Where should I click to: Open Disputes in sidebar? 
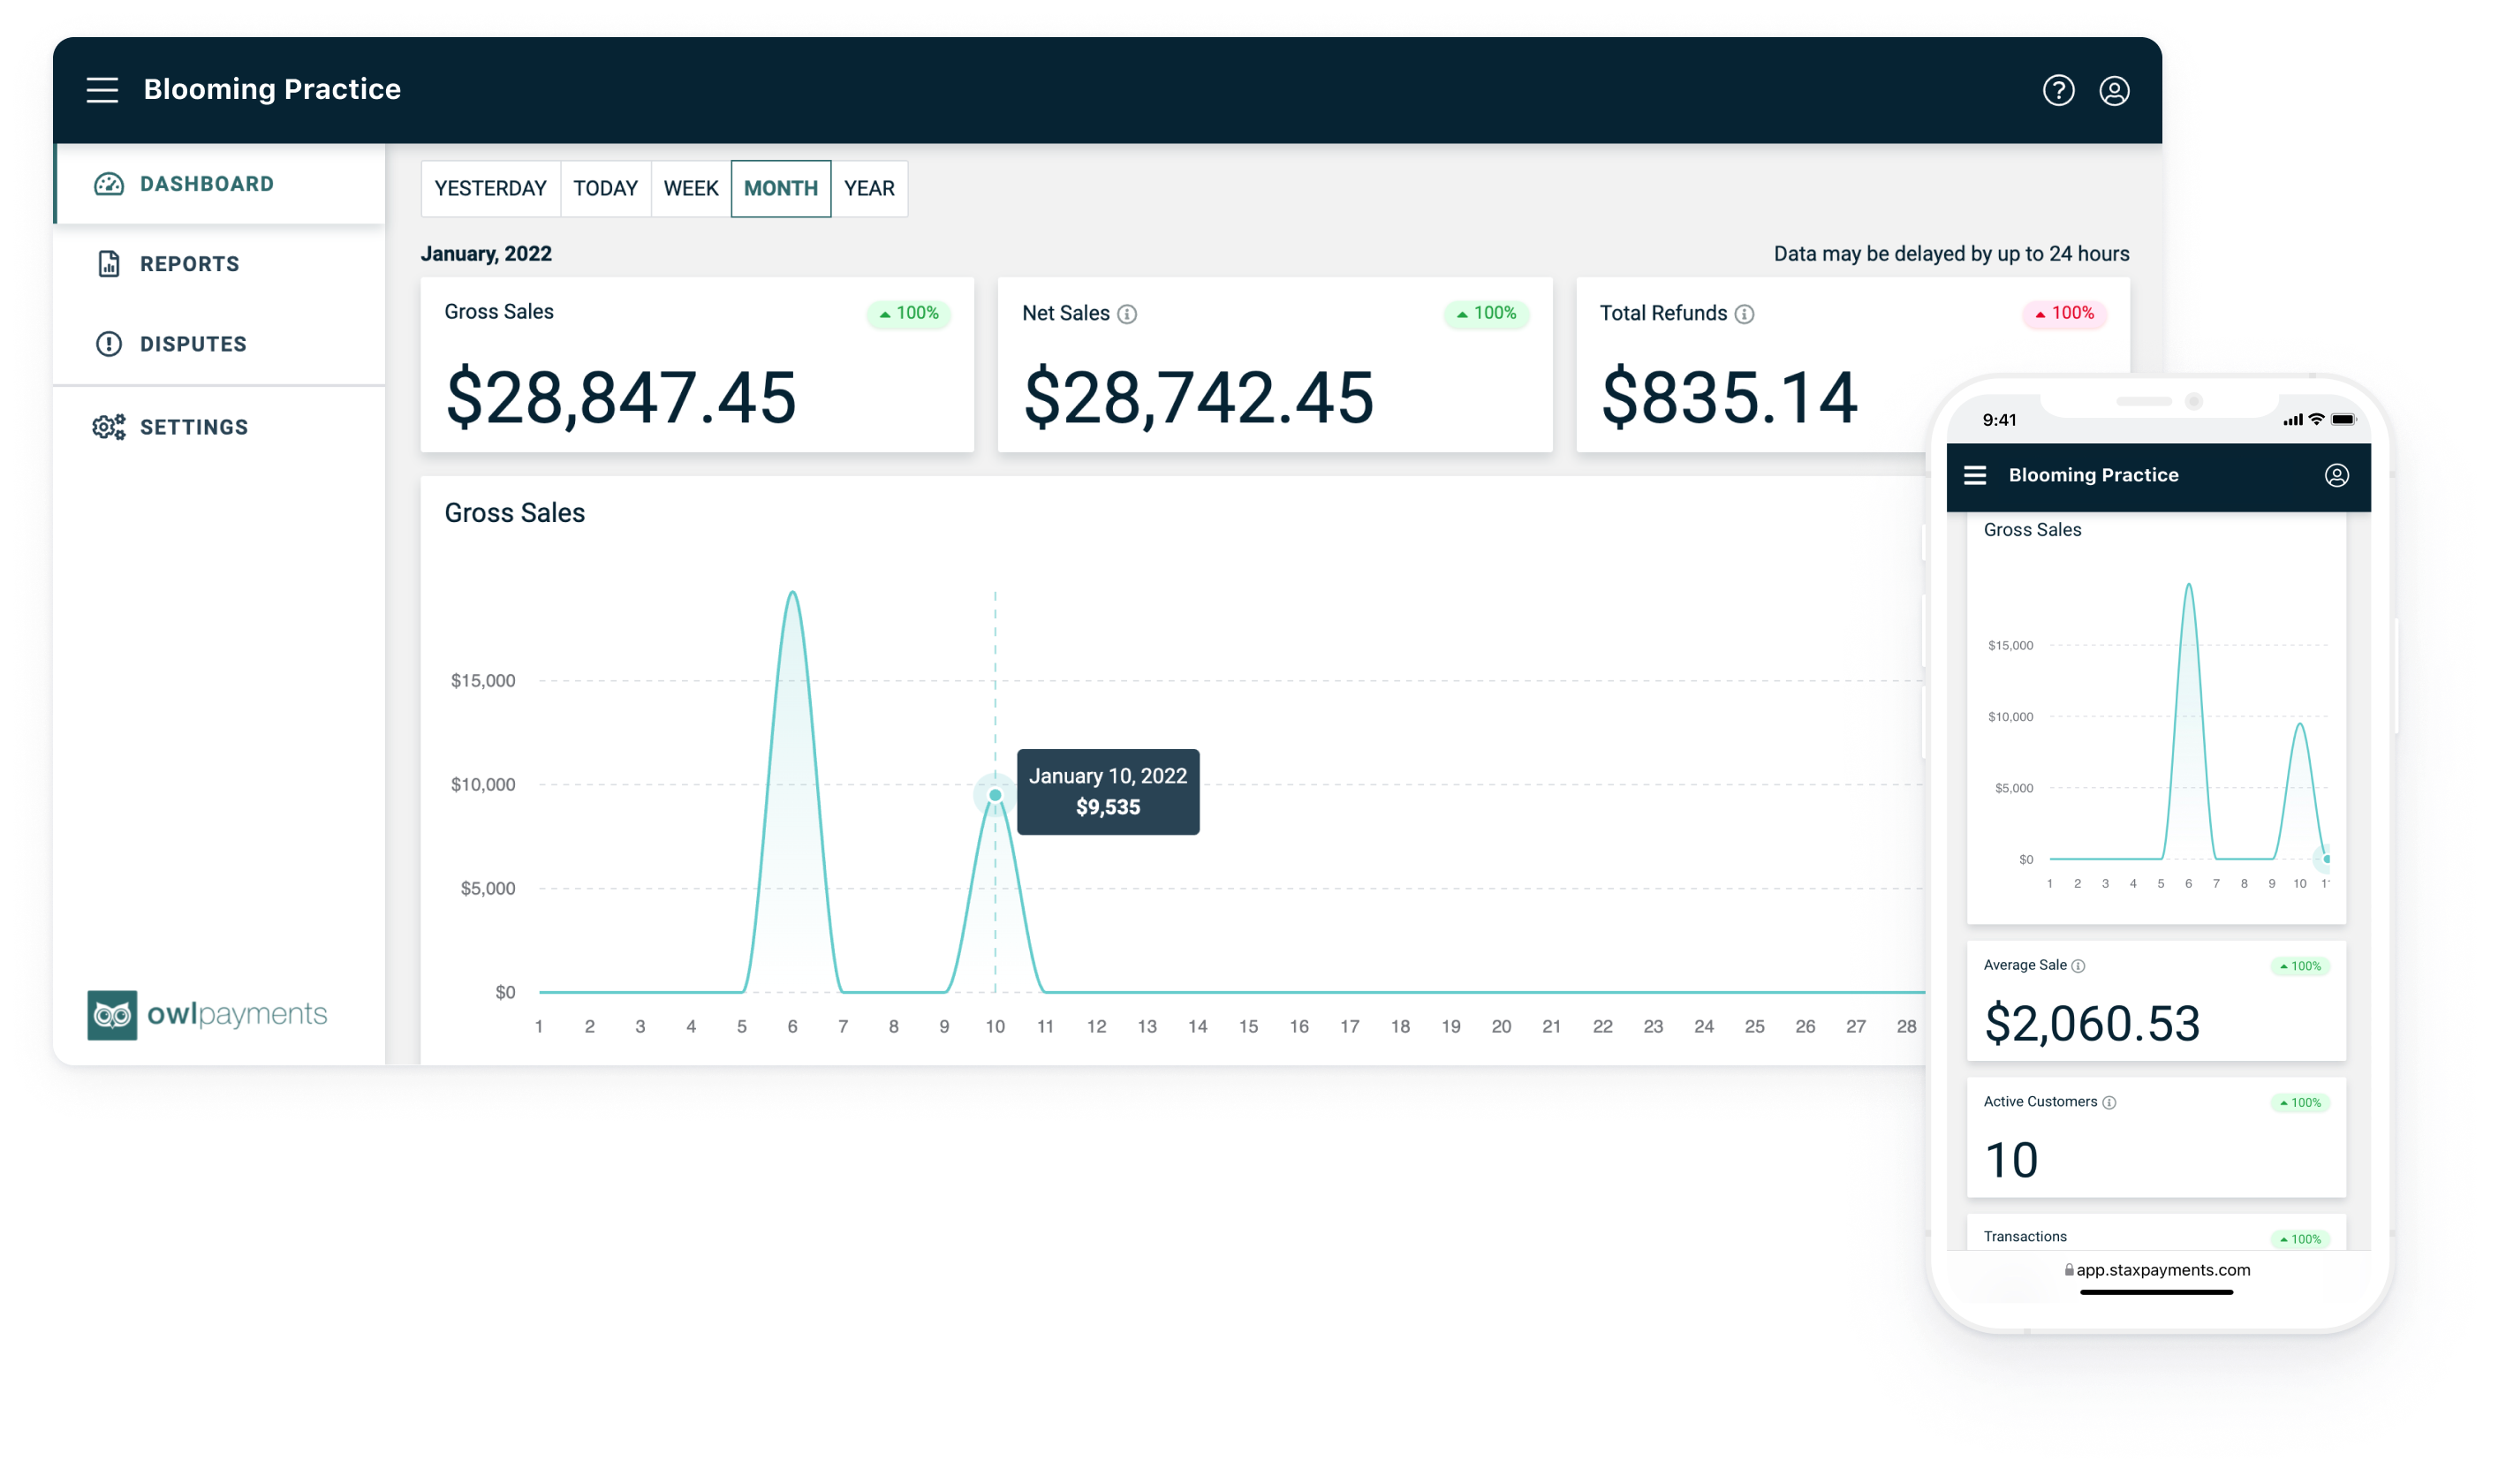(x=220, y=344)
